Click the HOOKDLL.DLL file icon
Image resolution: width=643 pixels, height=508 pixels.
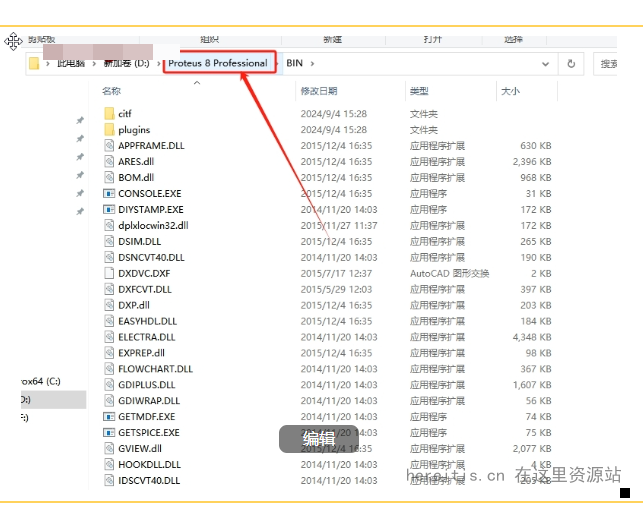(109, 465)
